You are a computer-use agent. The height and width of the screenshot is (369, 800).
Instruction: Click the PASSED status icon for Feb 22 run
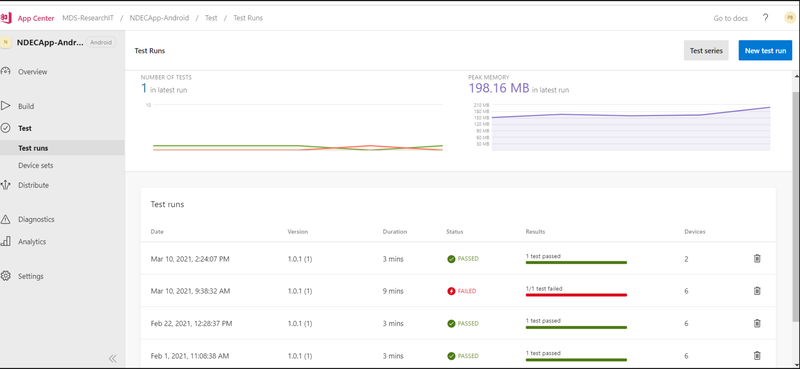coord(451,323)
